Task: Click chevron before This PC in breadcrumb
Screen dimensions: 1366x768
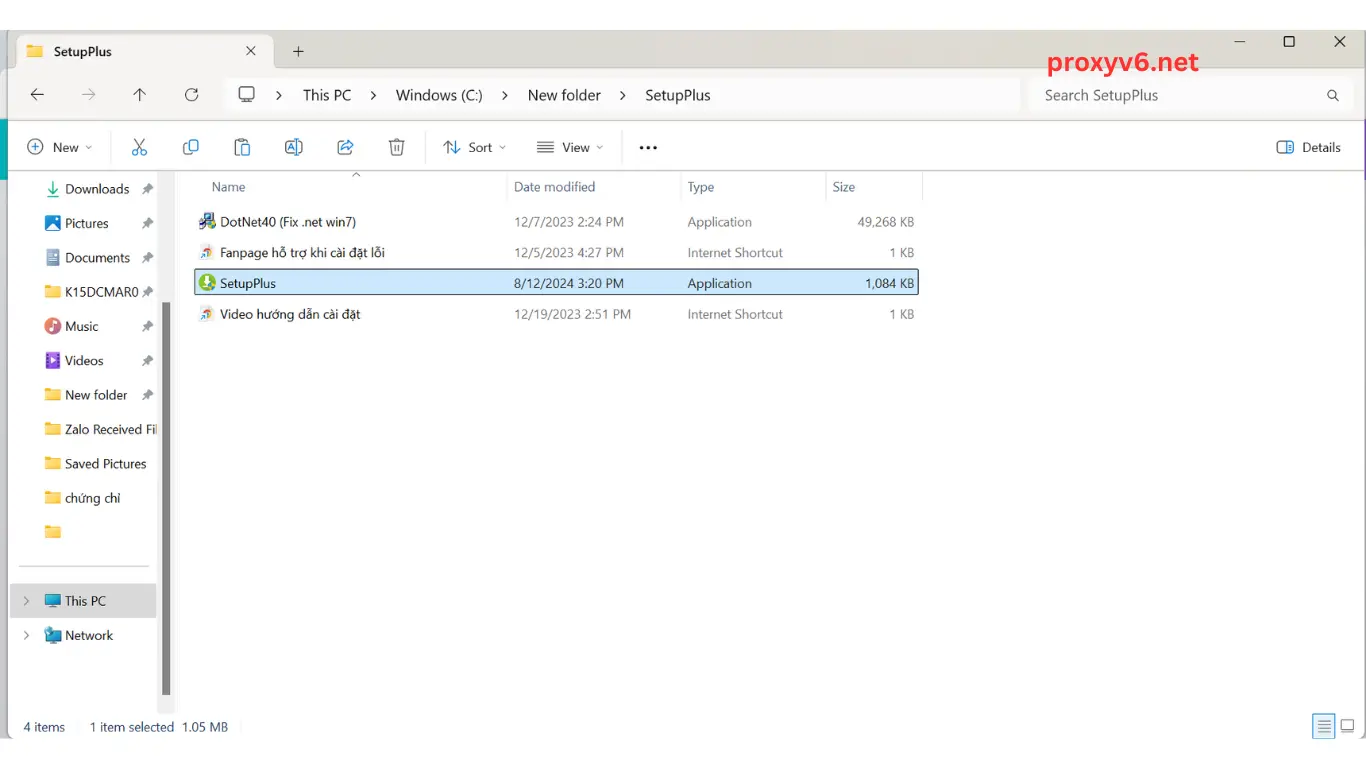Action: click(x=279, y=96)
